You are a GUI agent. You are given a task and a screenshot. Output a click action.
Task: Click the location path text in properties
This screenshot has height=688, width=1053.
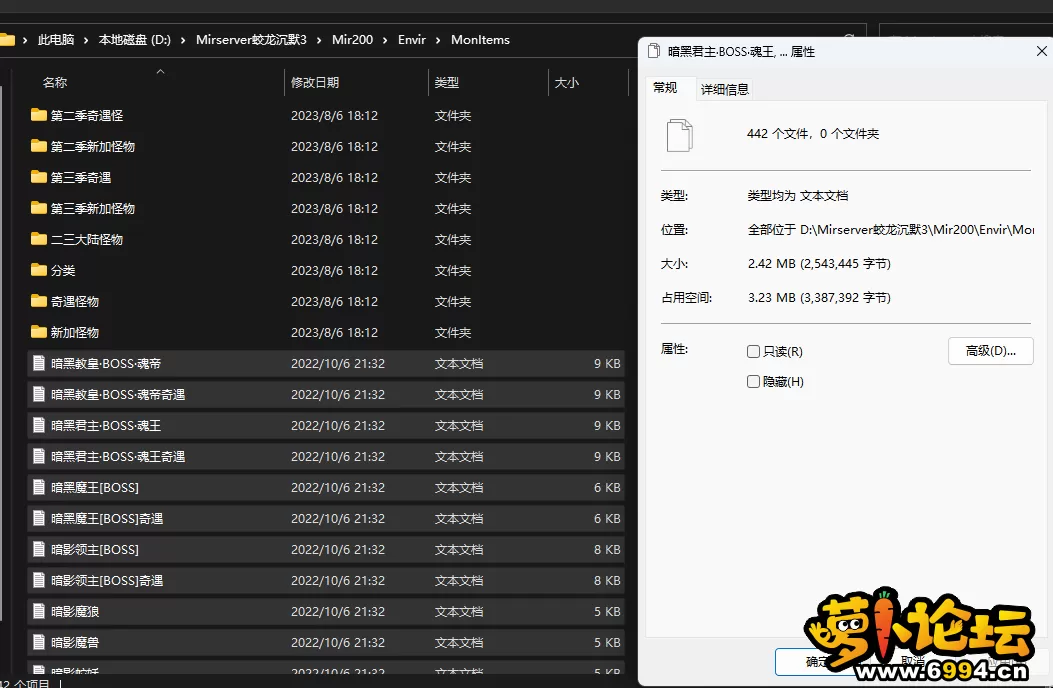[890, 229]
